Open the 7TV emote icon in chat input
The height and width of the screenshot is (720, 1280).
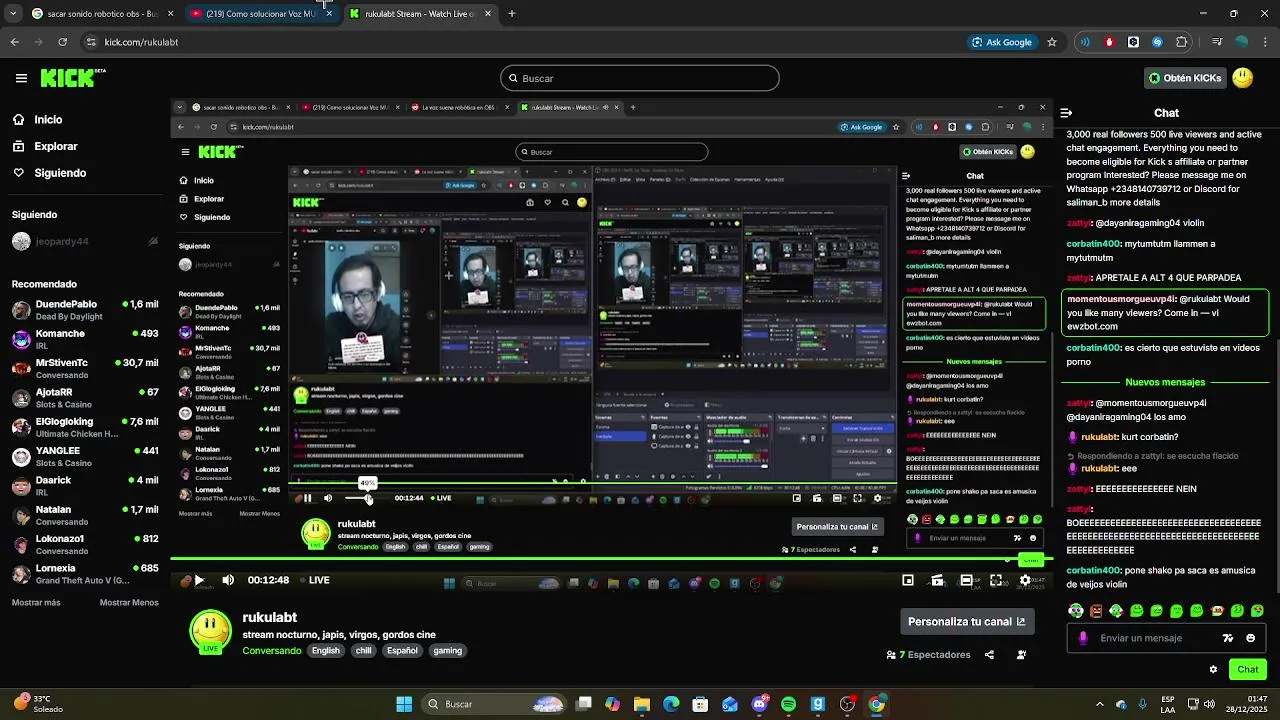pyautogui.click(x=1228, y=638)
